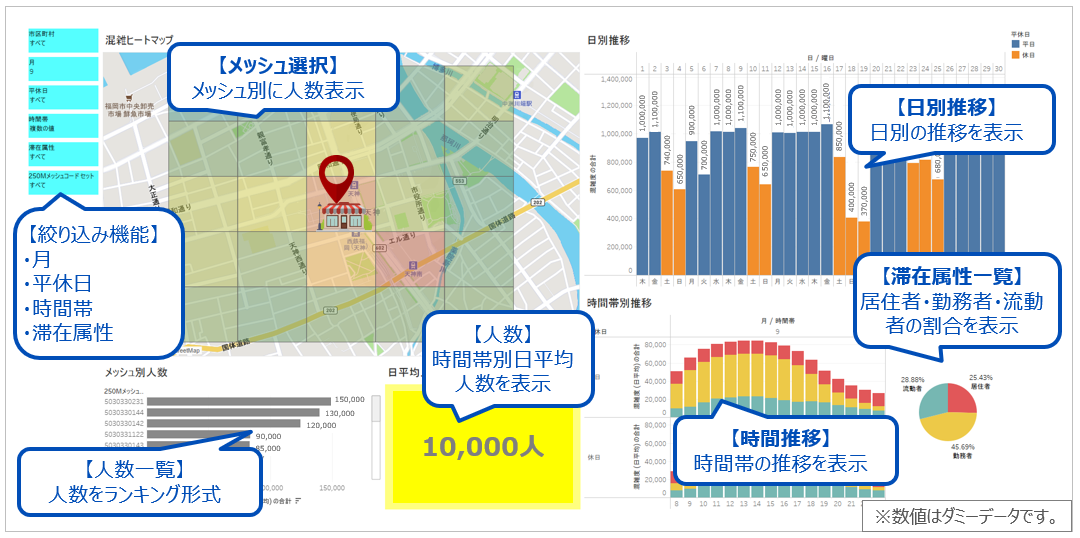Viewport: 1080px width, 538px height.
Task: Select the teal 流動者 pie slice
Action: 933,401
